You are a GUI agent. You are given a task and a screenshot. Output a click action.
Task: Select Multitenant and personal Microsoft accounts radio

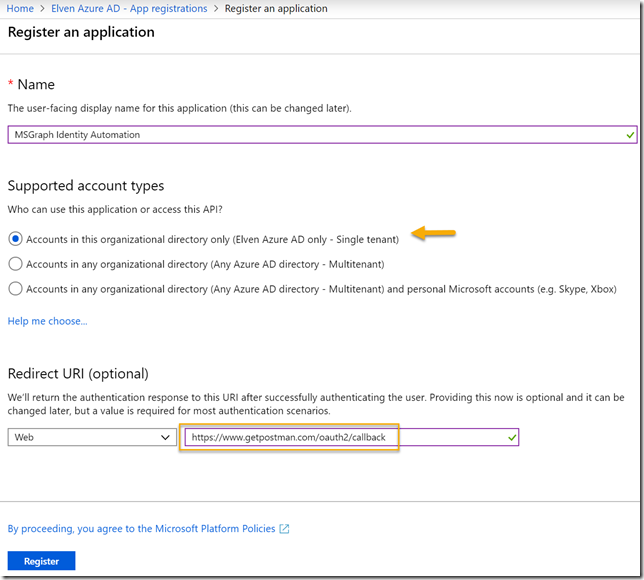tap(15, 289)
